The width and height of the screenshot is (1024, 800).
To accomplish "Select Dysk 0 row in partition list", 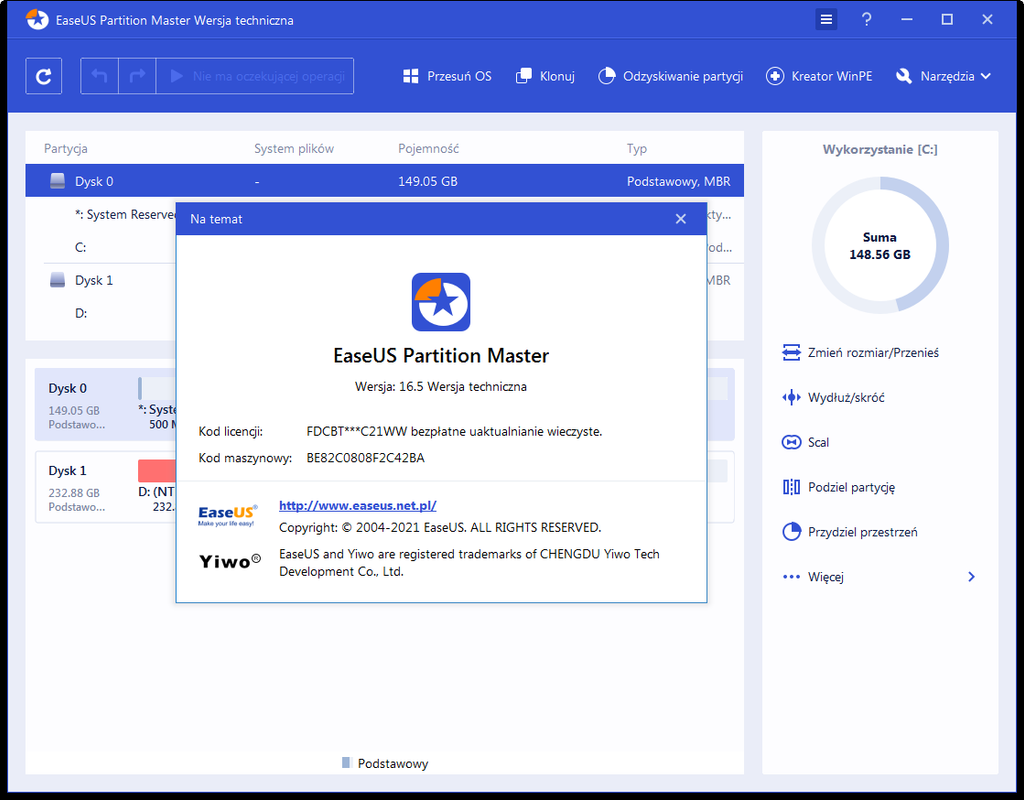I will [385, 181].
